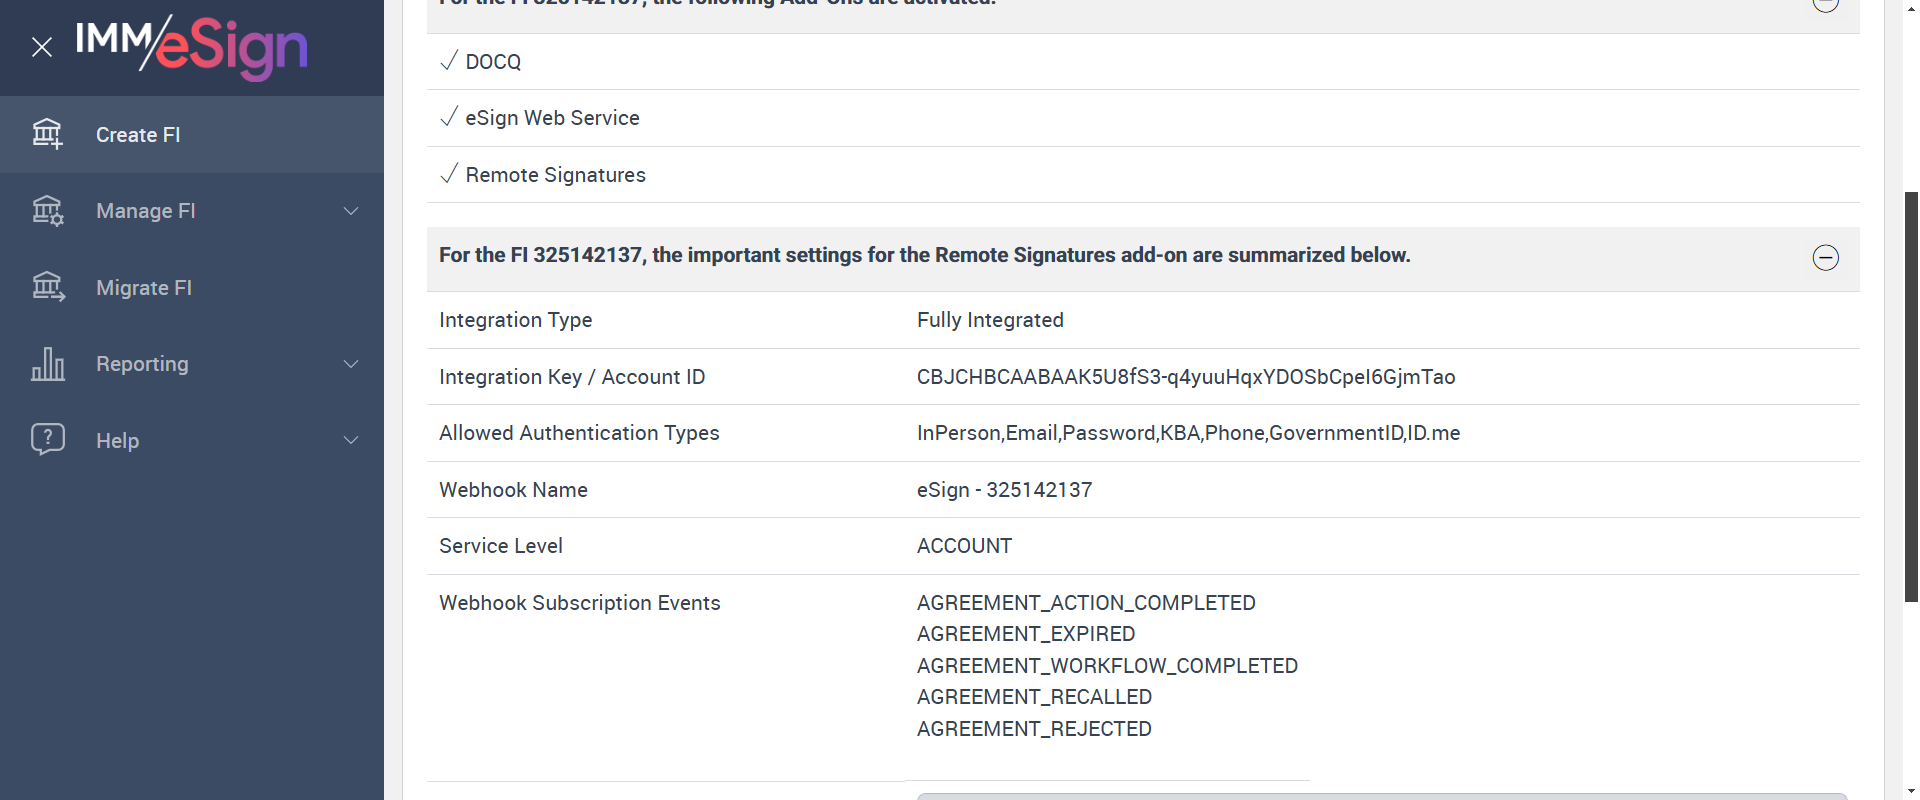Select the Migrate FI menu item

point(144,288)
